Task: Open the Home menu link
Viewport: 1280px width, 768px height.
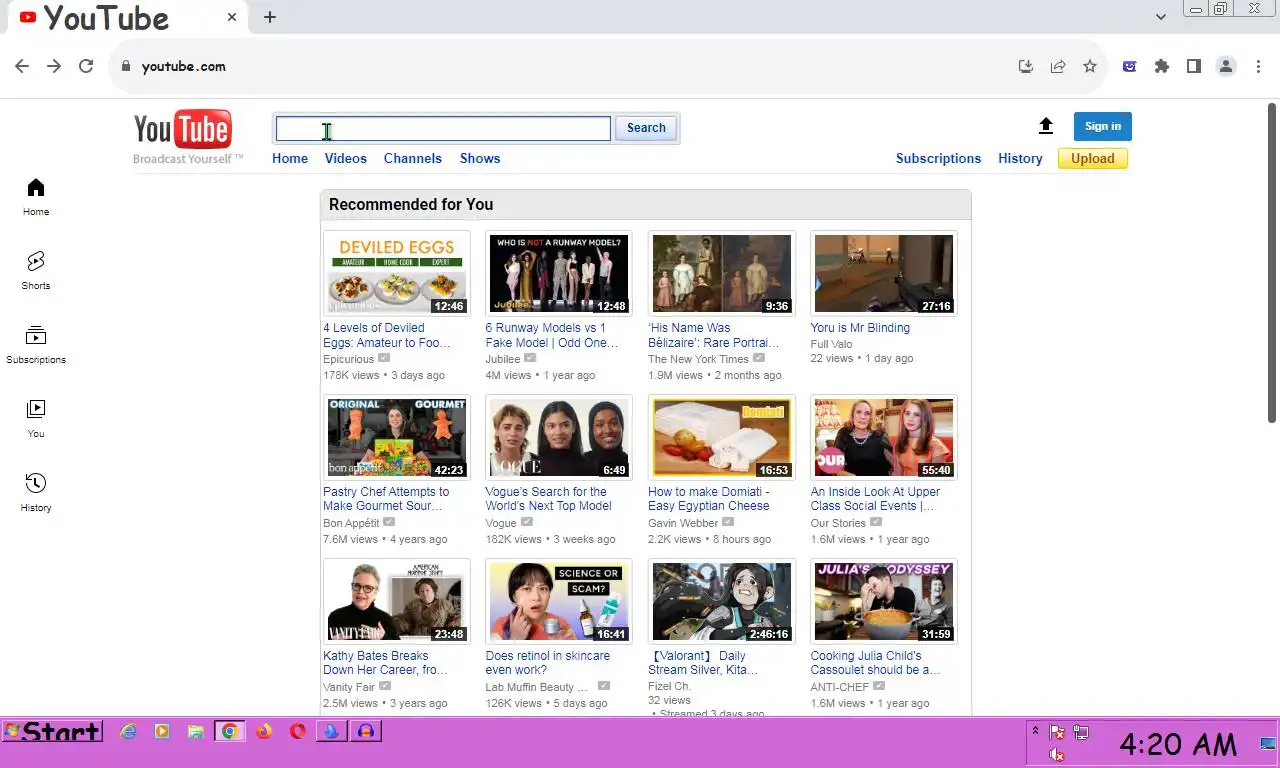Action: point(290,158)
